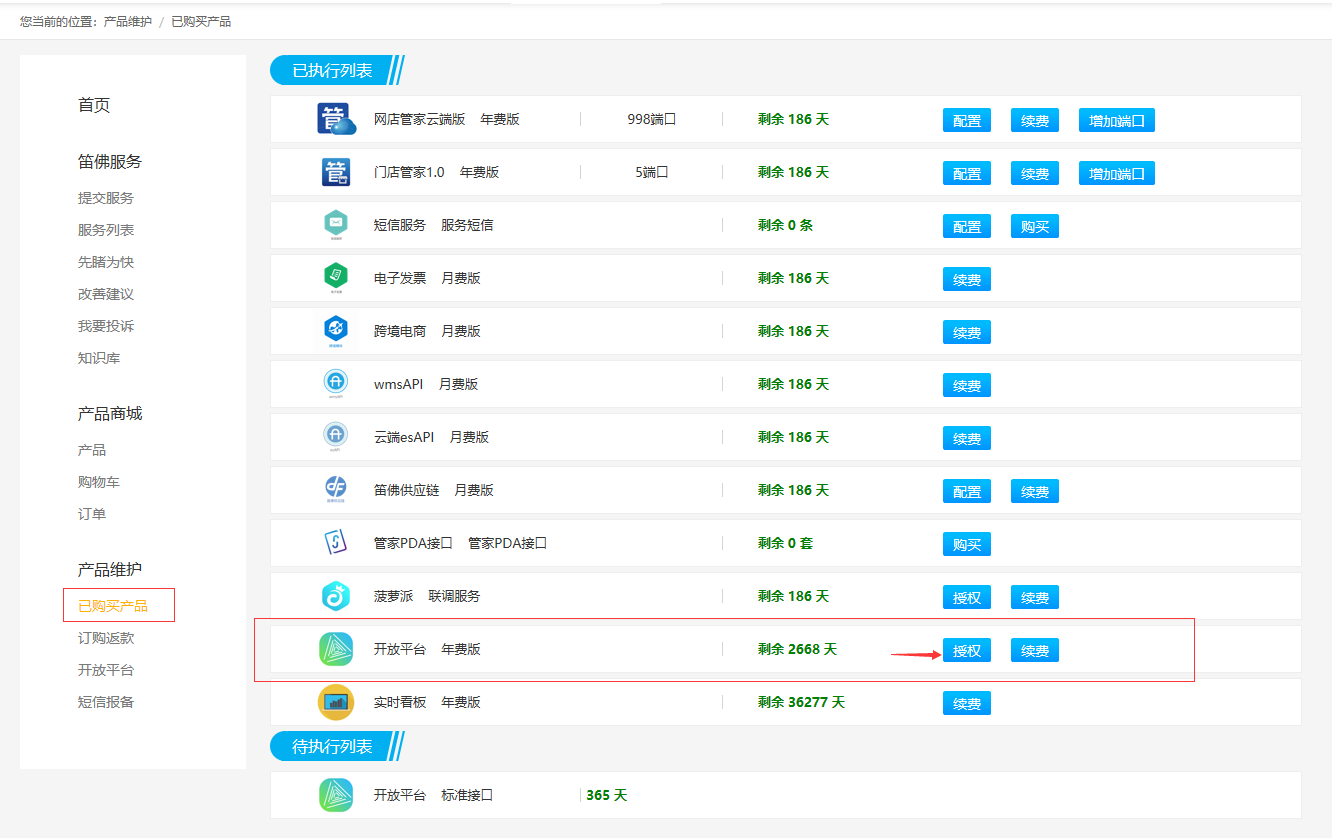The width and height of the screenshot is (1332, 838).
Task: Renew 实时看板 with 续费 button
Action: pos(967,703)
